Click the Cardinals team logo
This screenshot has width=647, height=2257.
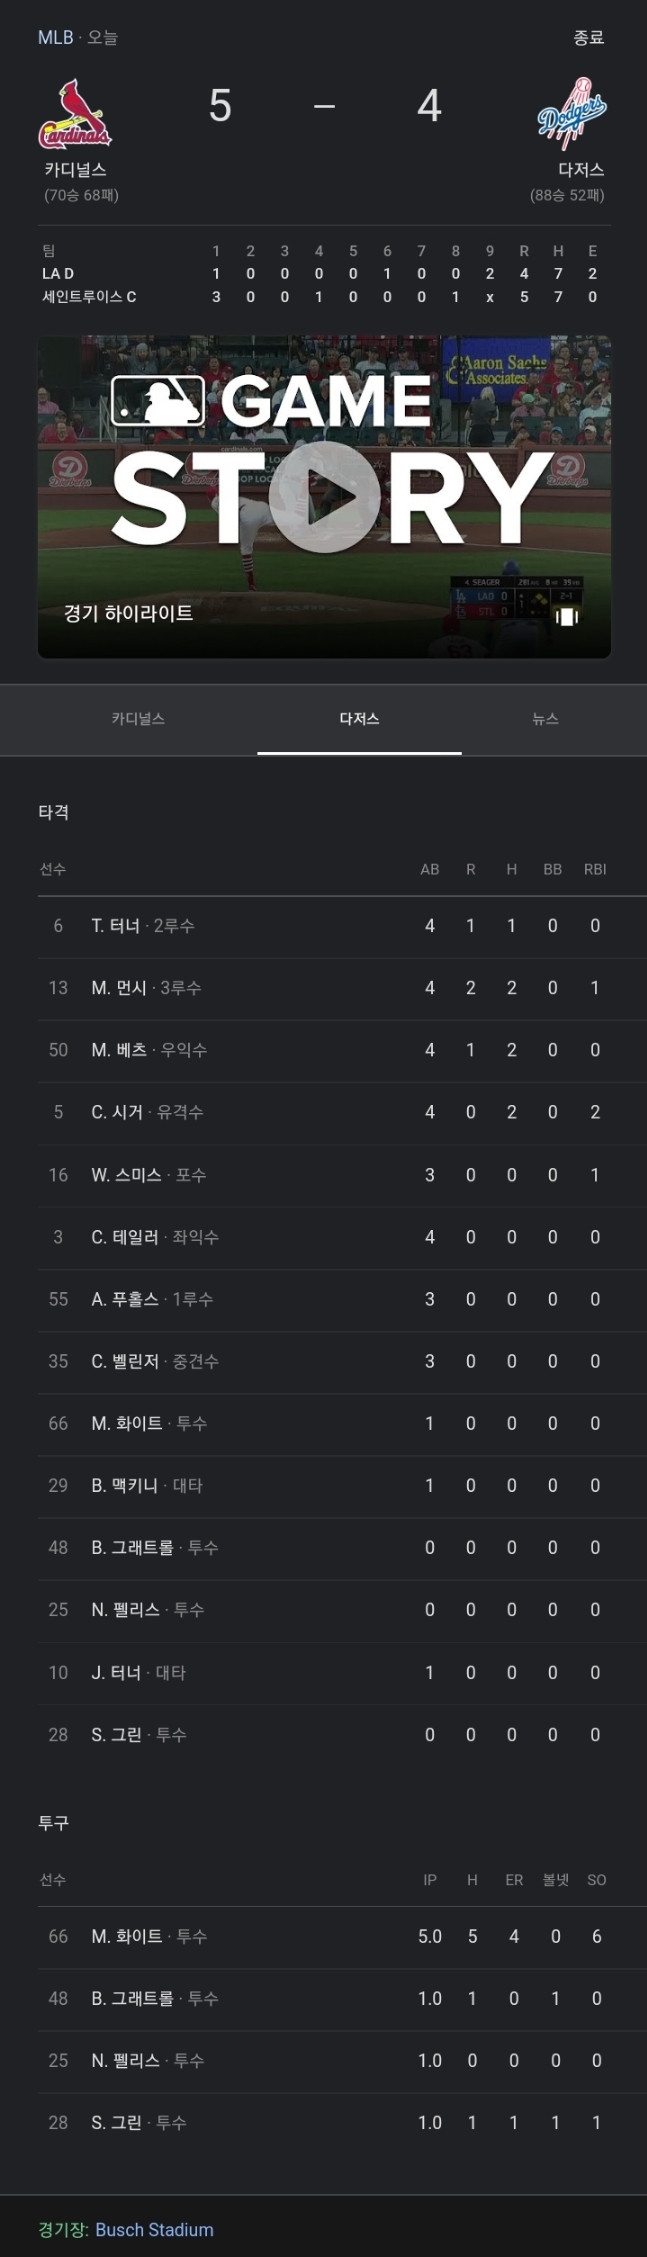pos(75,114)
